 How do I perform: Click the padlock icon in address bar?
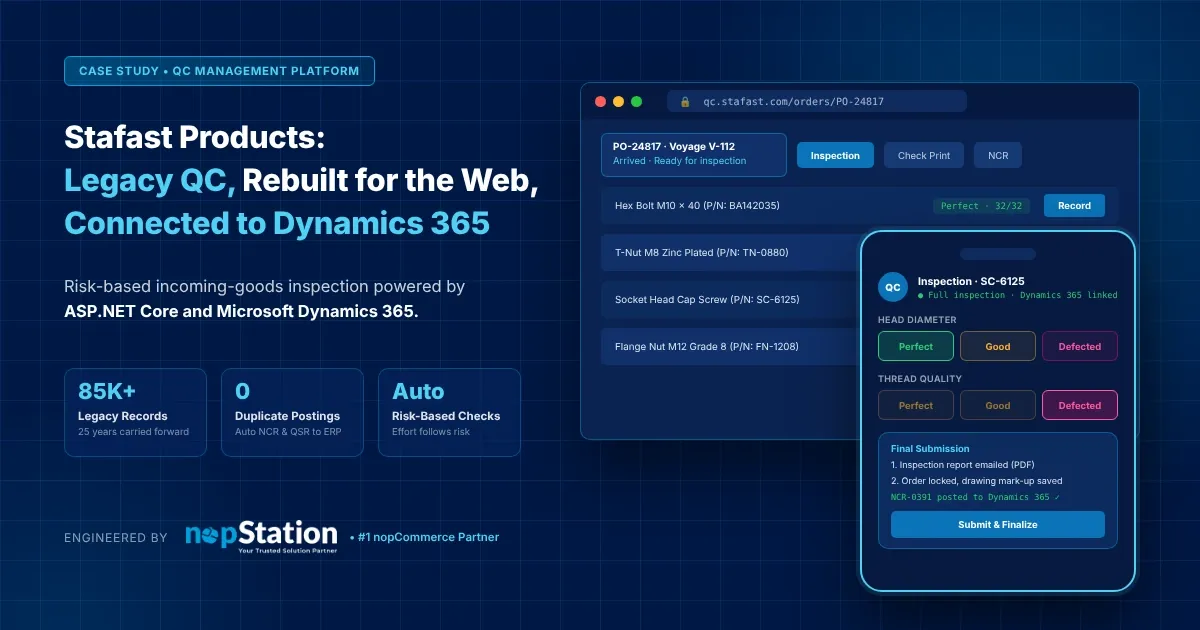[685, 101]
